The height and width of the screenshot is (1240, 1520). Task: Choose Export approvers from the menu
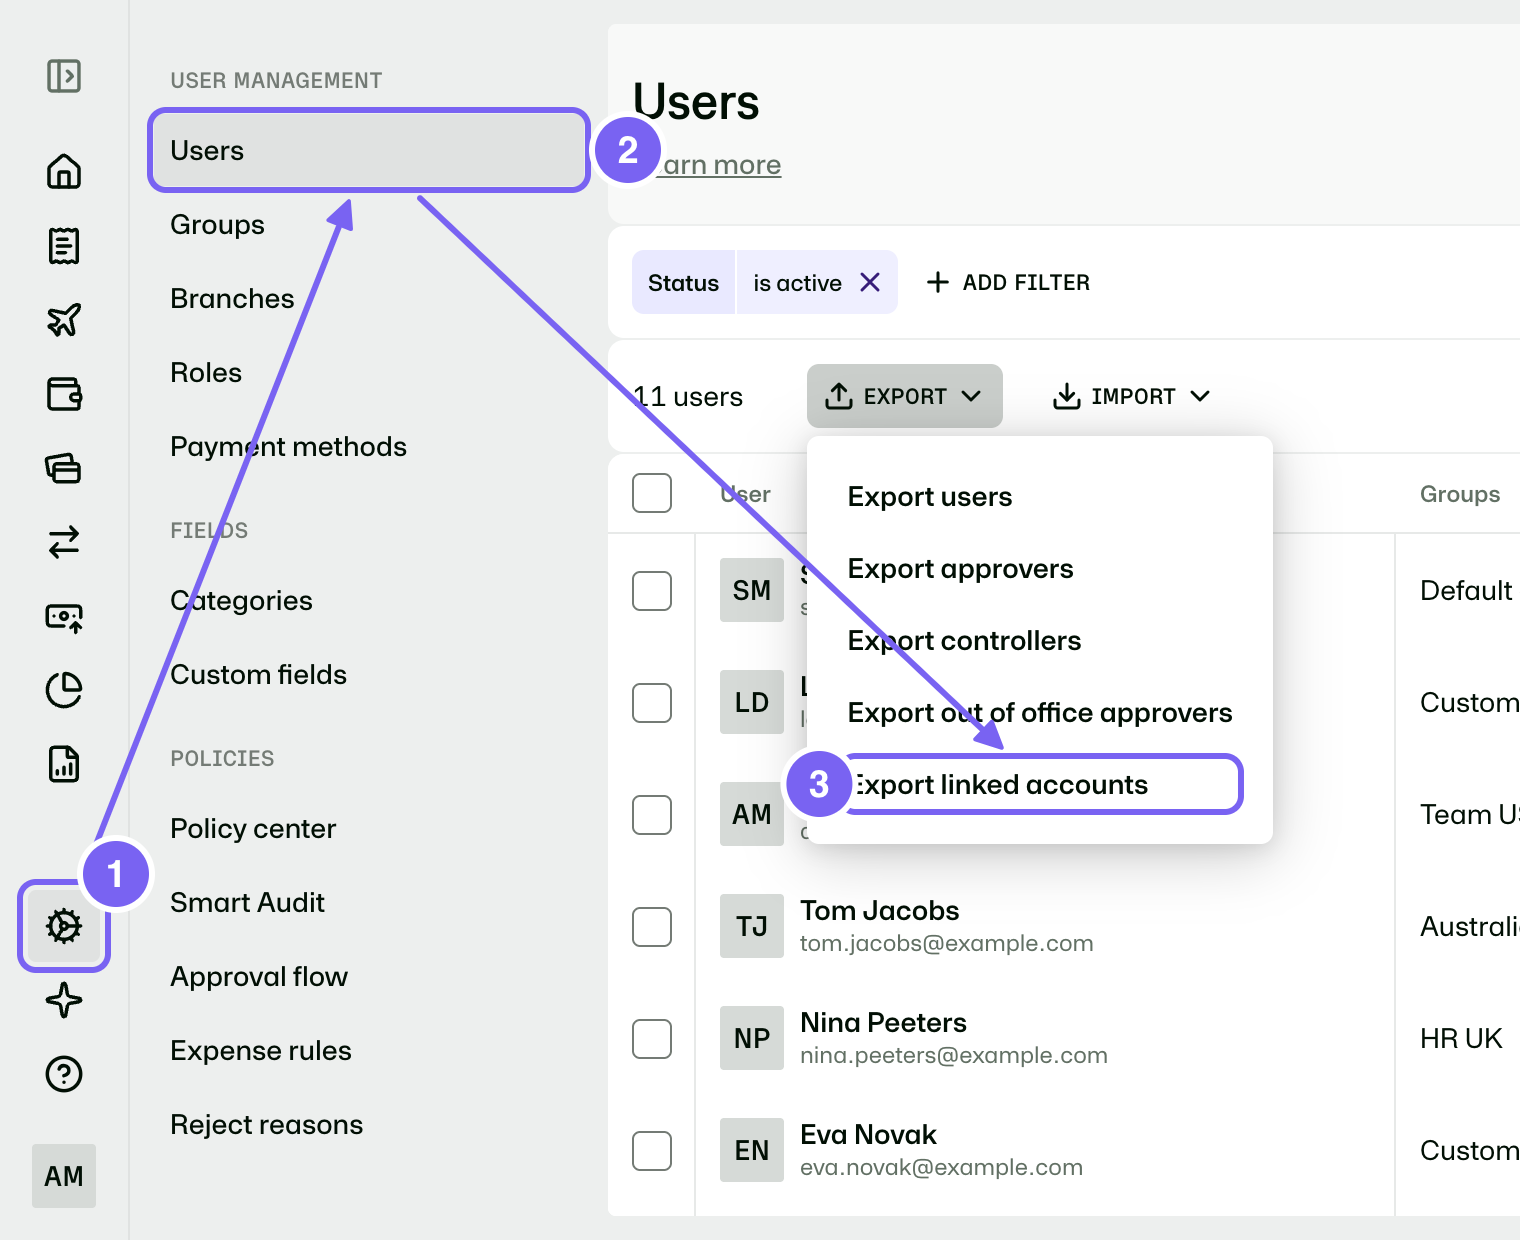tap(960, 569)
